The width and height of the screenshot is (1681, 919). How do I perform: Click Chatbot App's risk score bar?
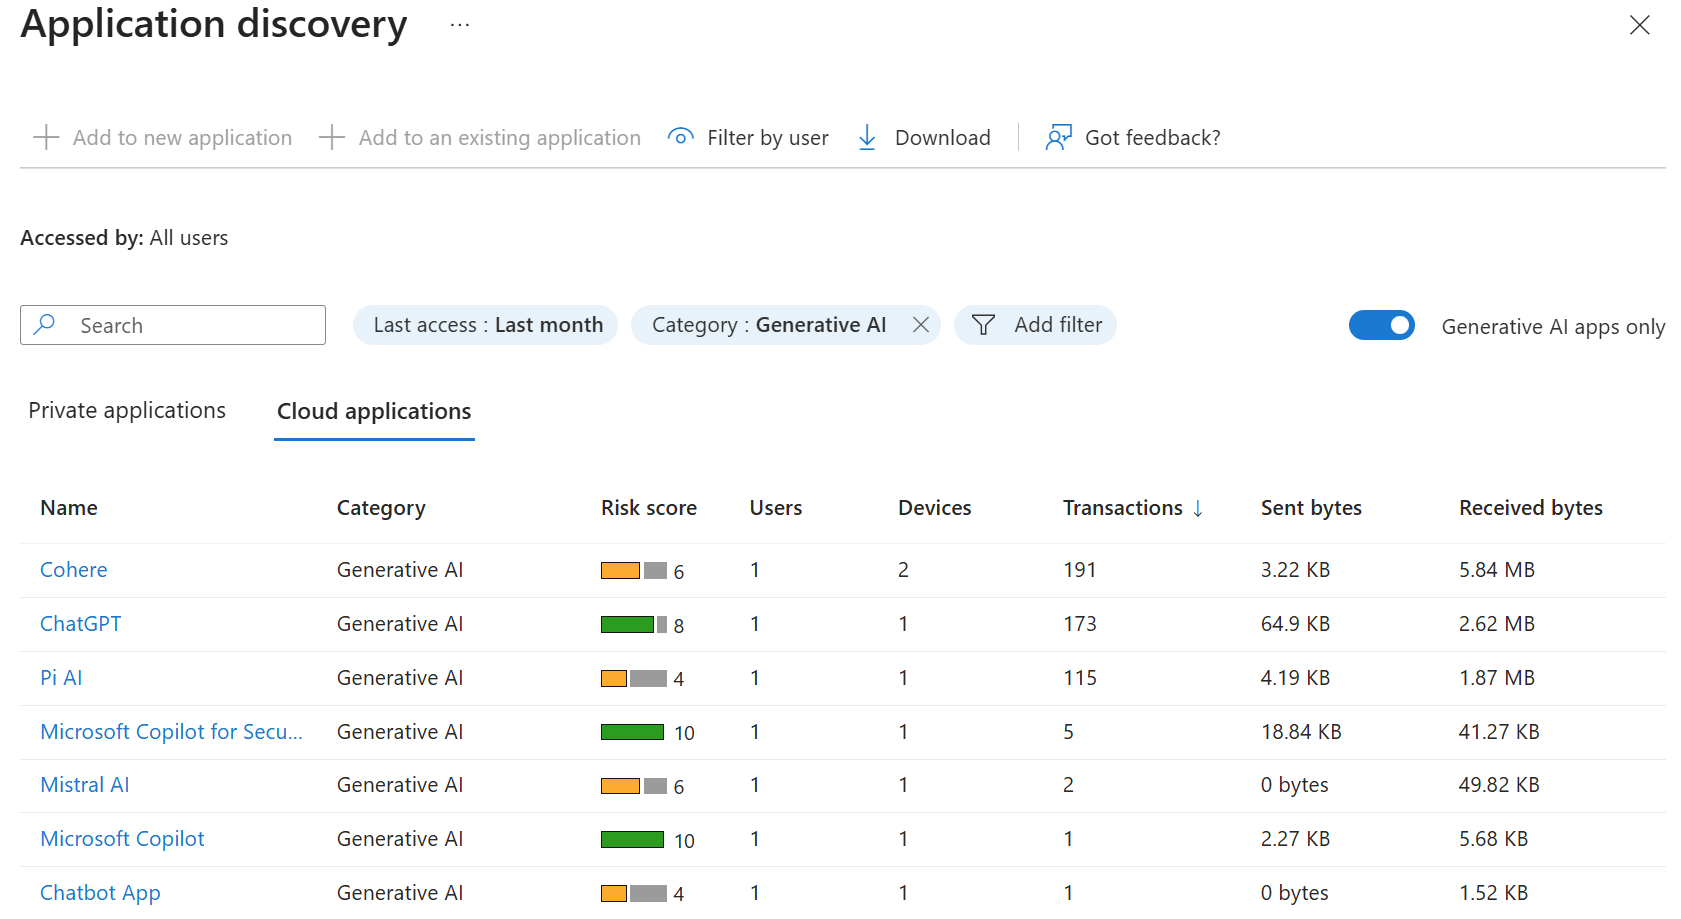tap(634, 894)
